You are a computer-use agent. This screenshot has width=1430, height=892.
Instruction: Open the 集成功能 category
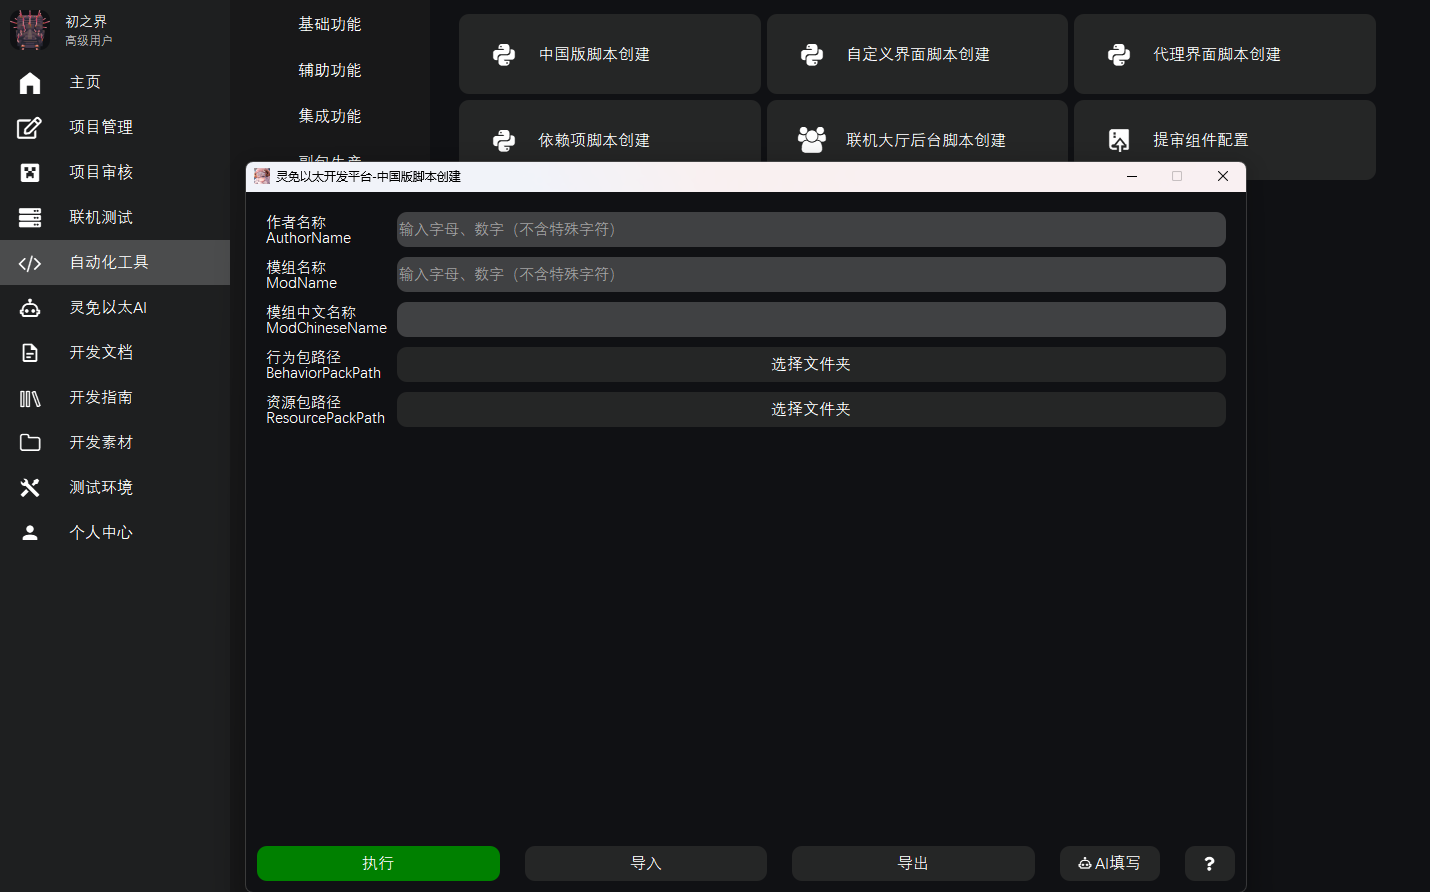tap(329, 116)
